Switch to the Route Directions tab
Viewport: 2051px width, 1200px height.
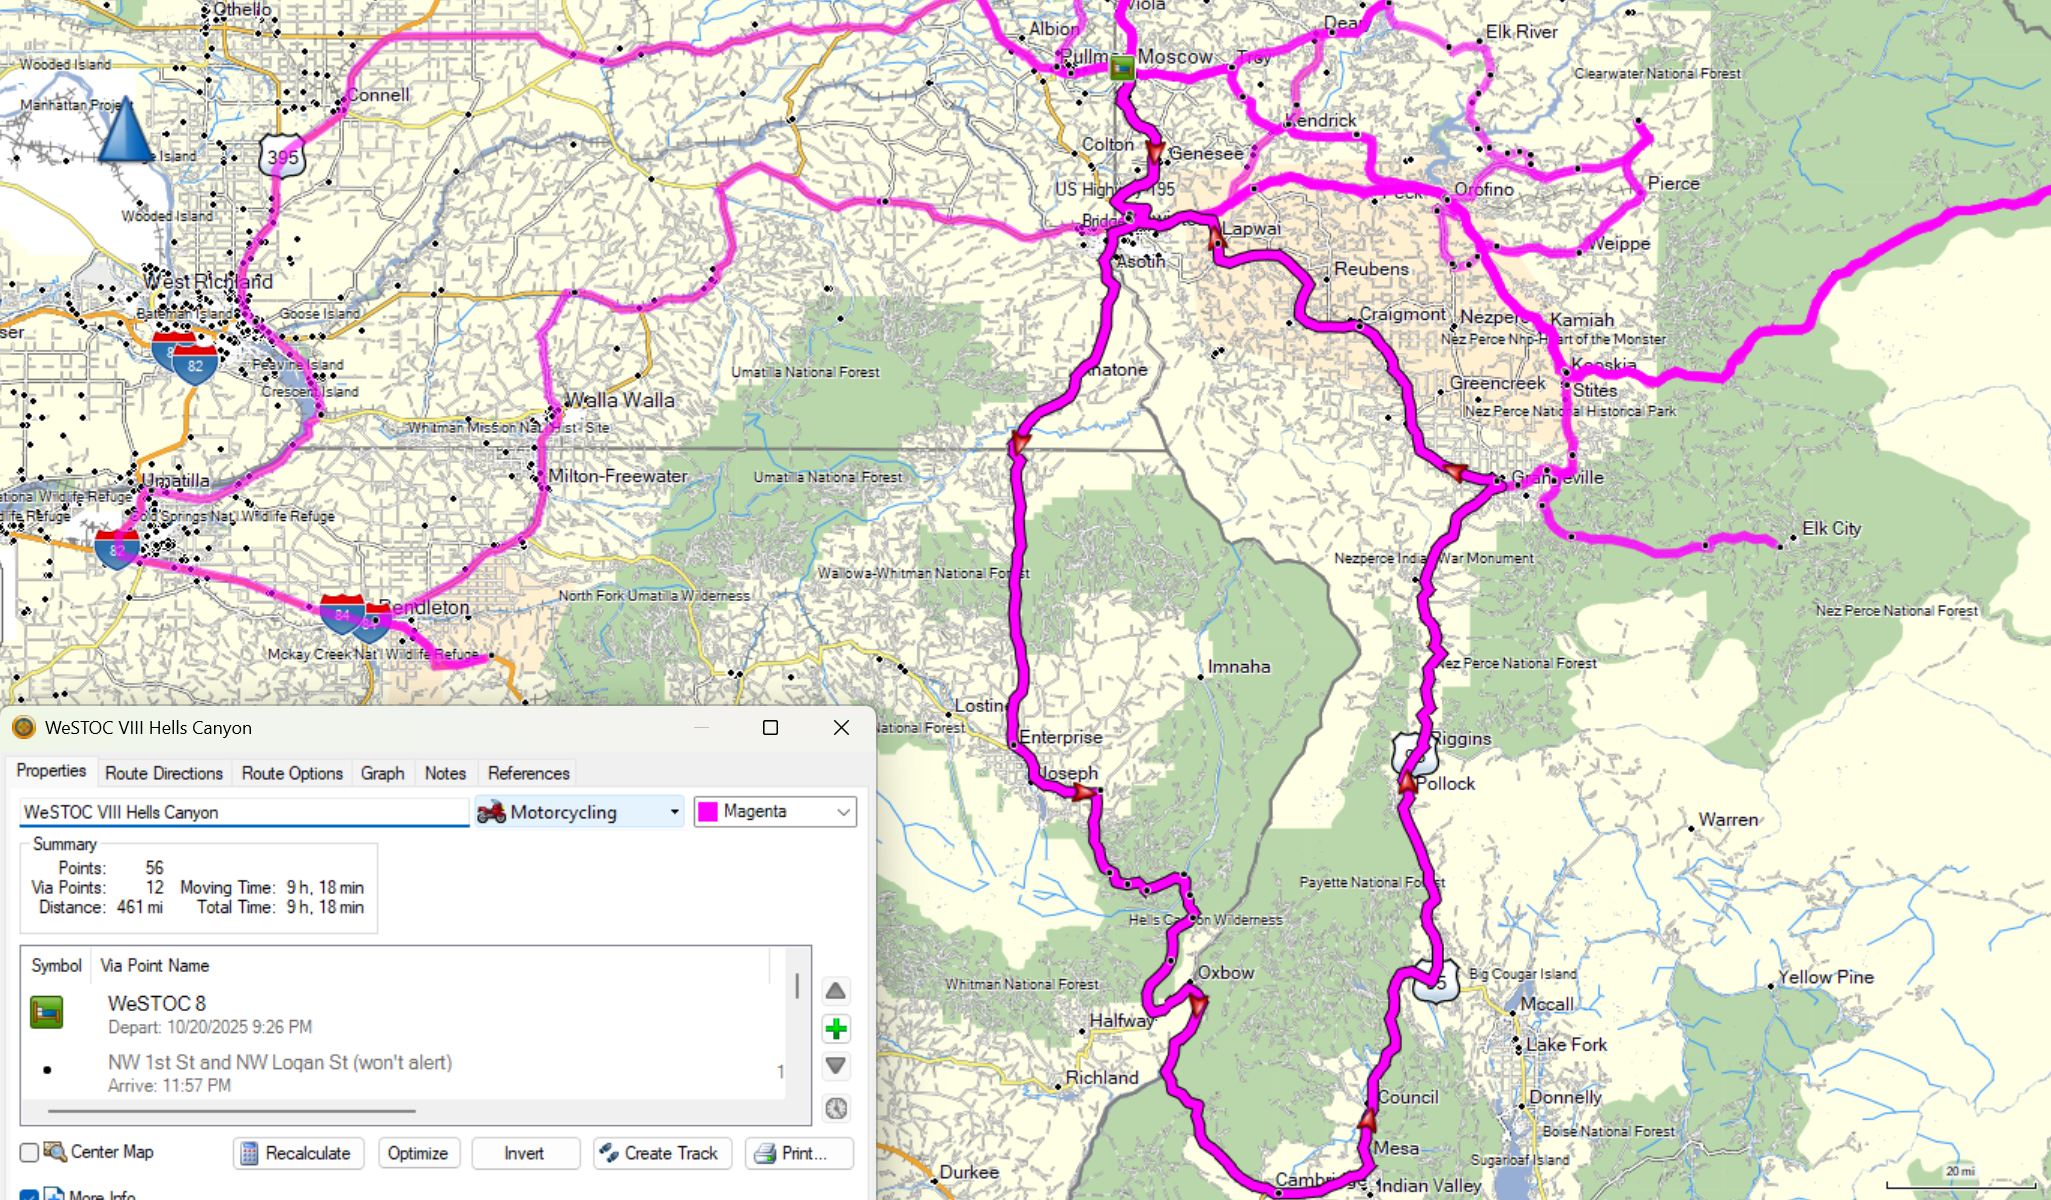(163, 773)
